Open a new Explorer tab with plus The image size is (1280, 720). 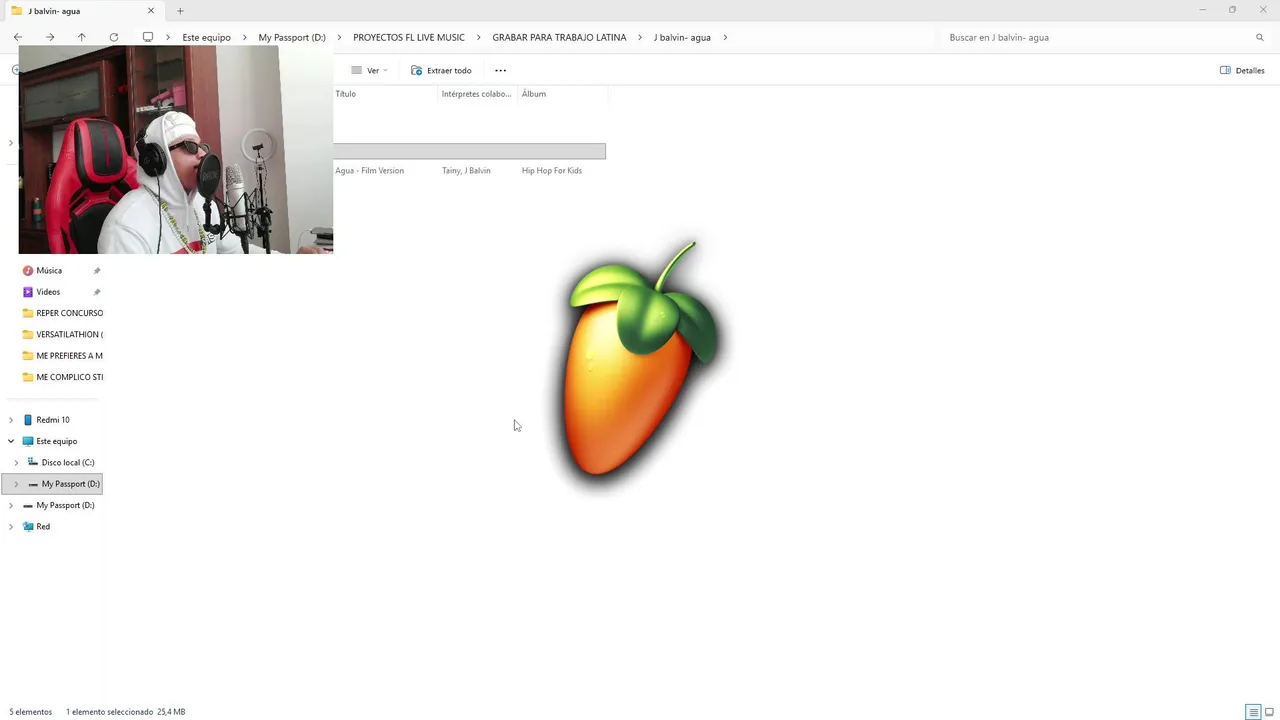coord(180,11)
